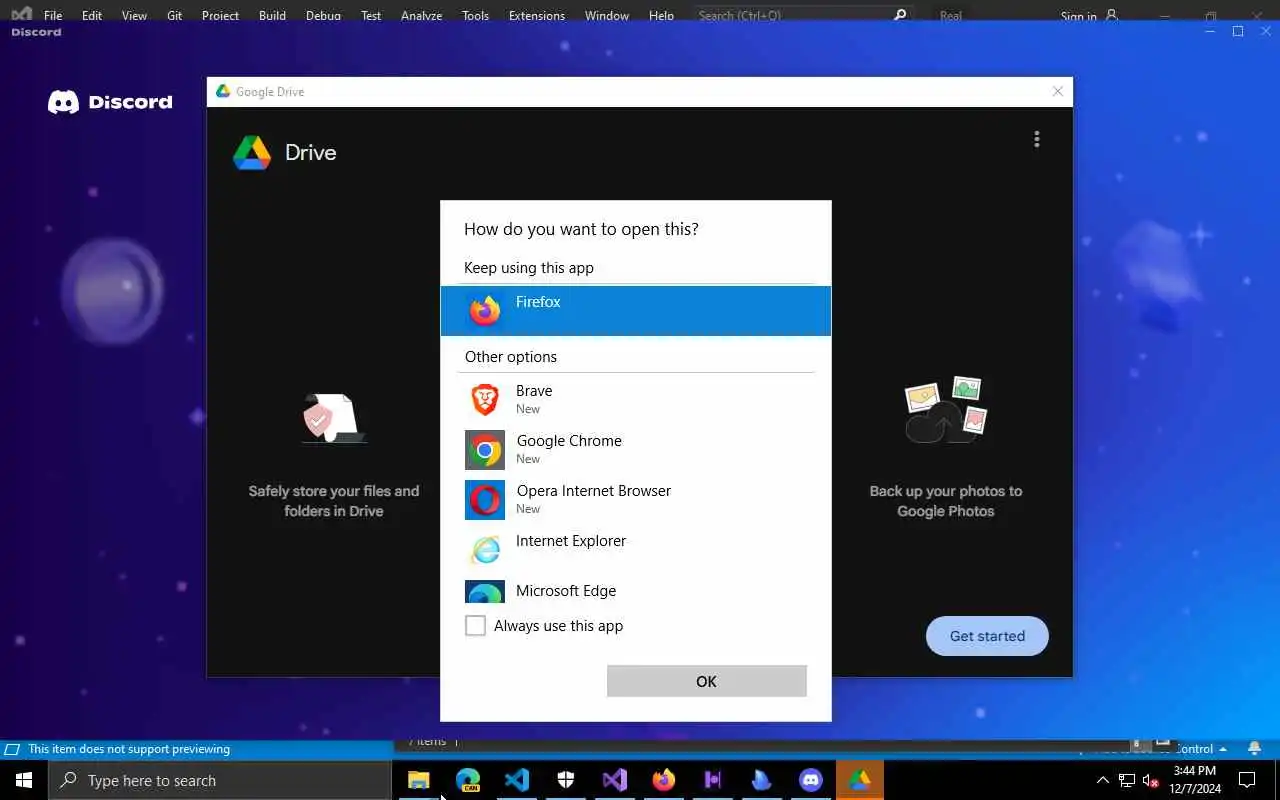Select Opera Internet Browser option
1280x800 pixels.
click(x=636, y=499)
